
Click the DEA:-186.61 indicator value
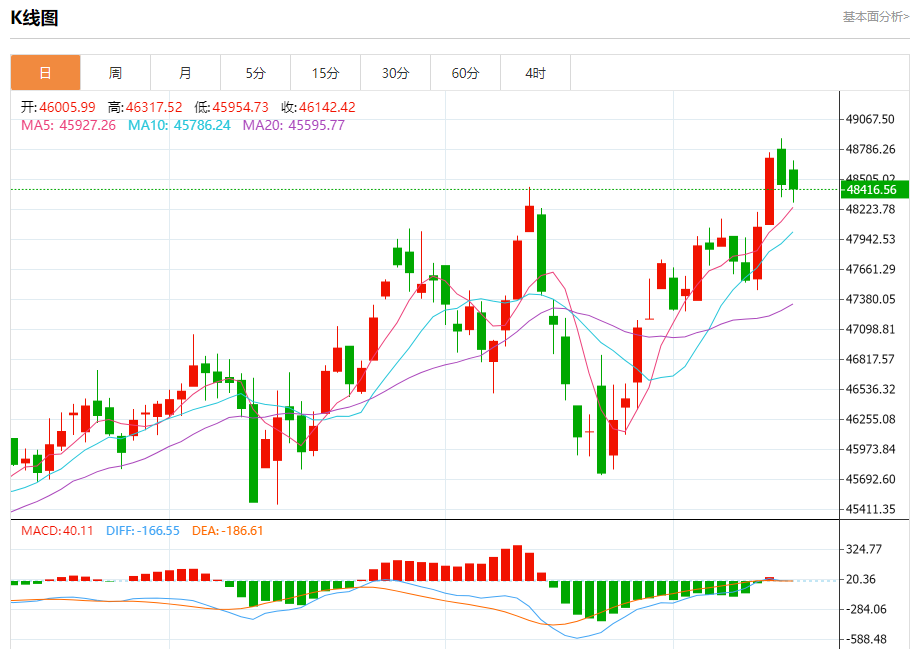pyautogui.click(x=228, y=530)
